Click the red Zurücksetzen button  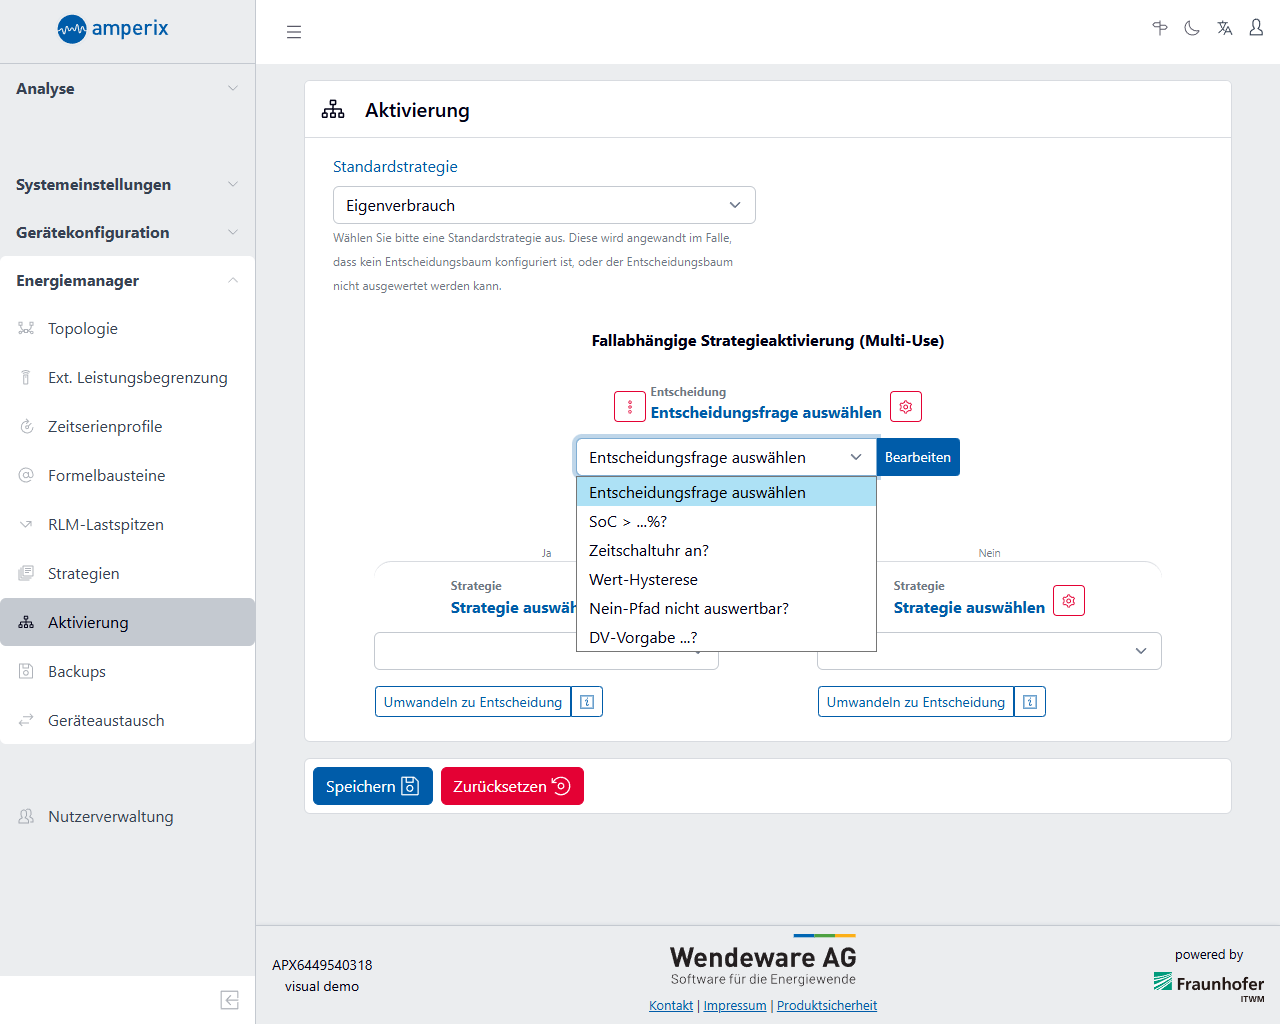[x=511, y=786]
